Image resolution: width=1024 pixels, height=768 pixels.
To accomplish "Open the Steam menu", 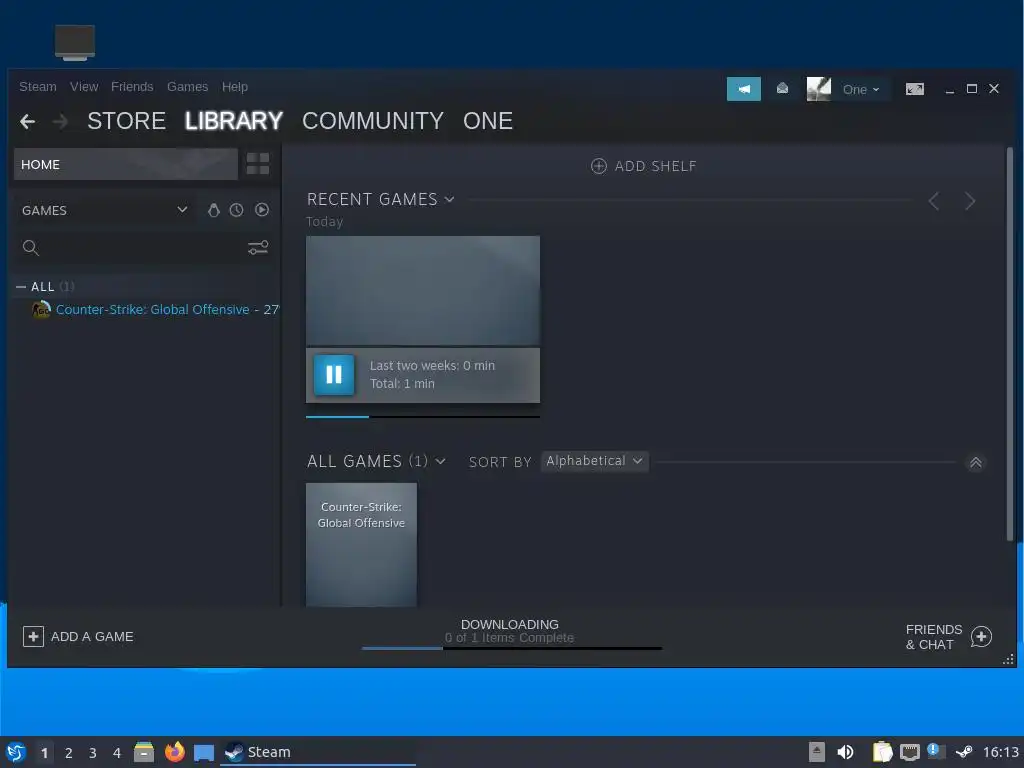I will [x=38, y=87].
